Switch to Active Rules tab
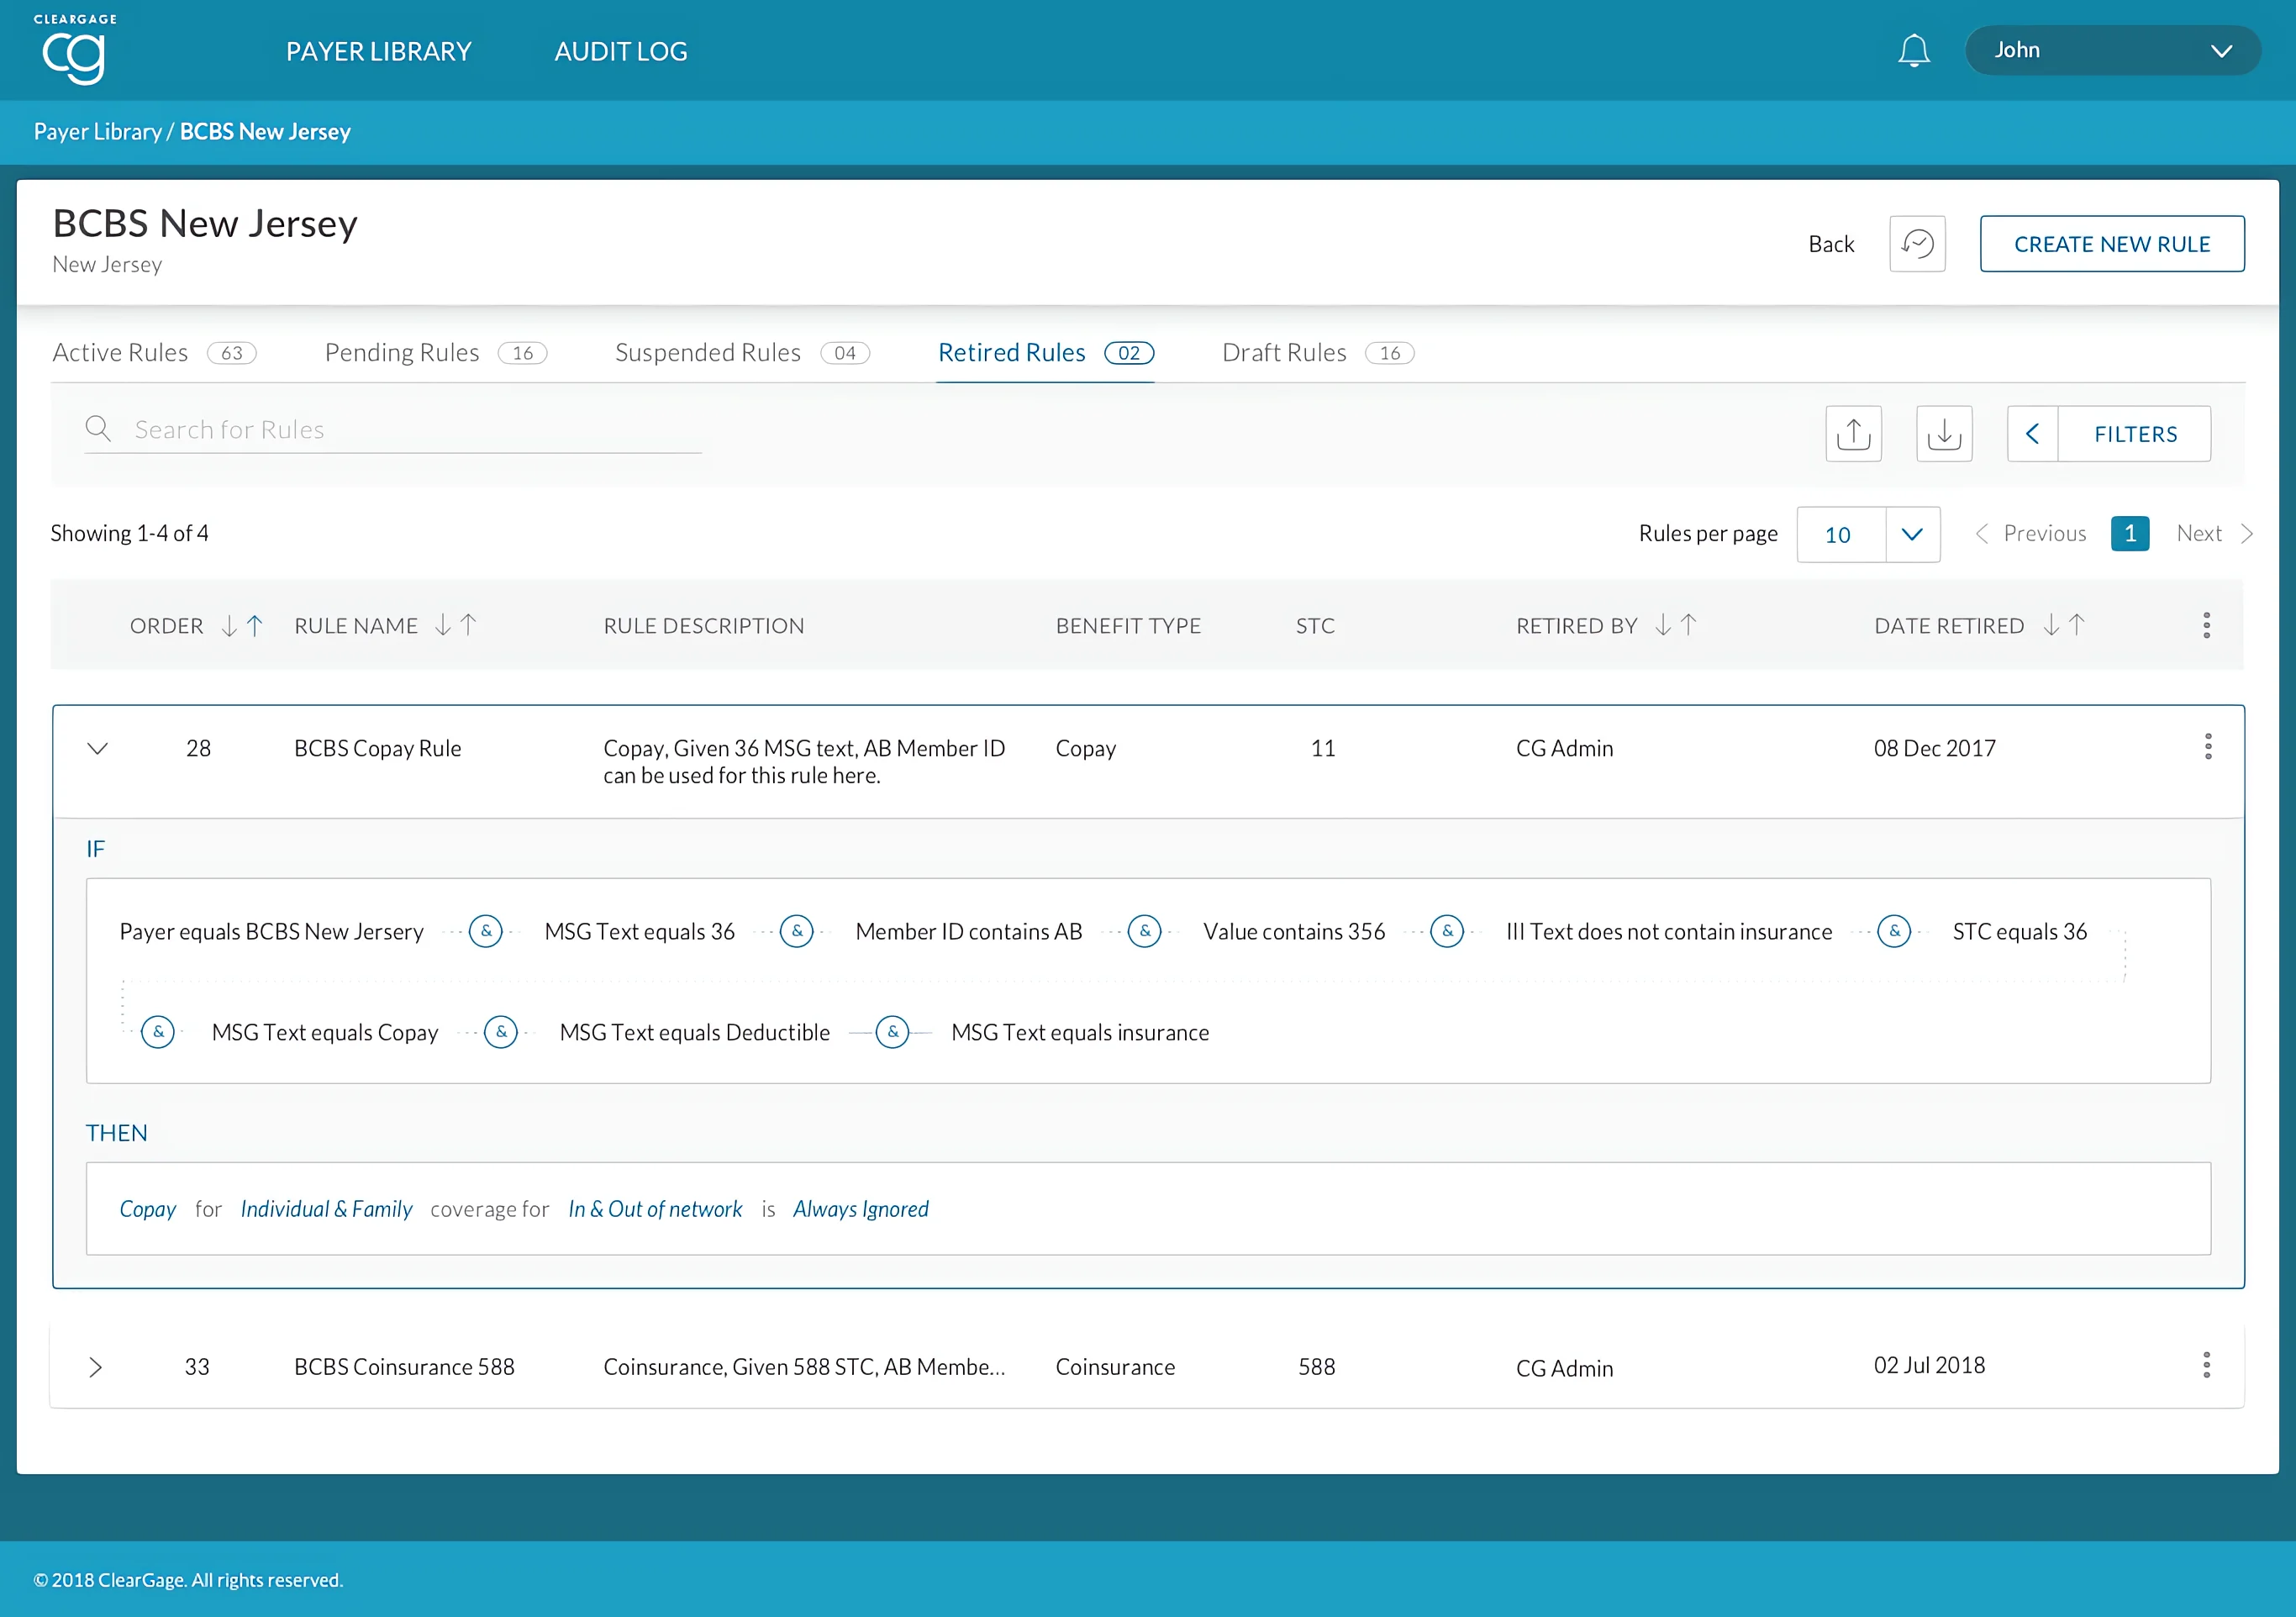Viewport: 2296px width, 1617px height. pos(154,353)
